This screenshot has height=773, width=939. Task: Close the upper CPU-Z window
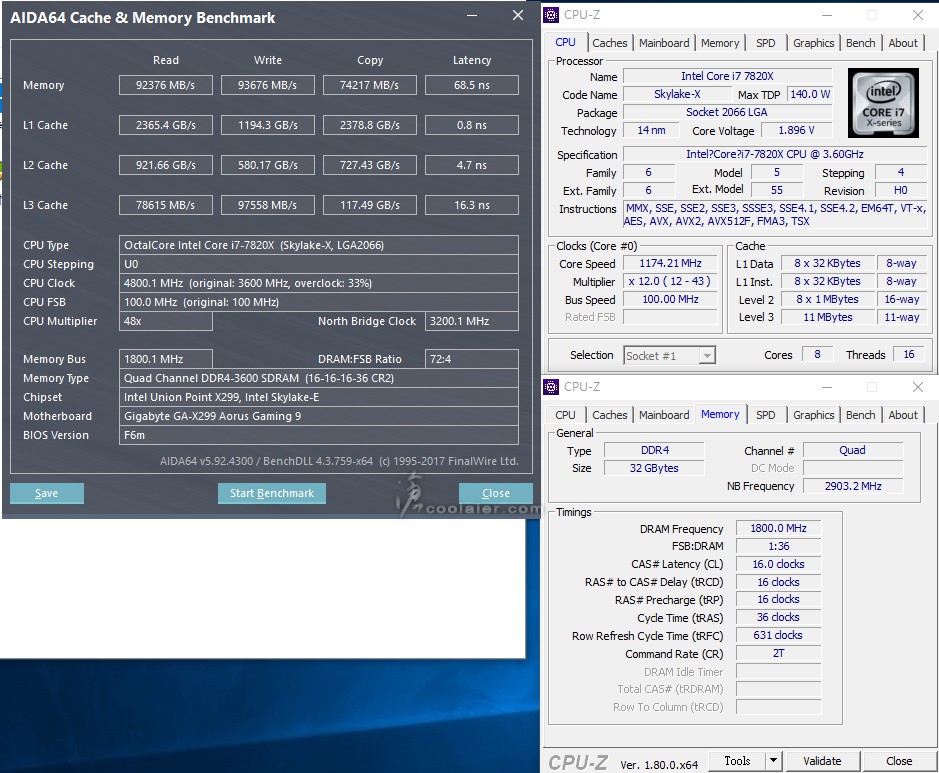(x=917, y=15)
